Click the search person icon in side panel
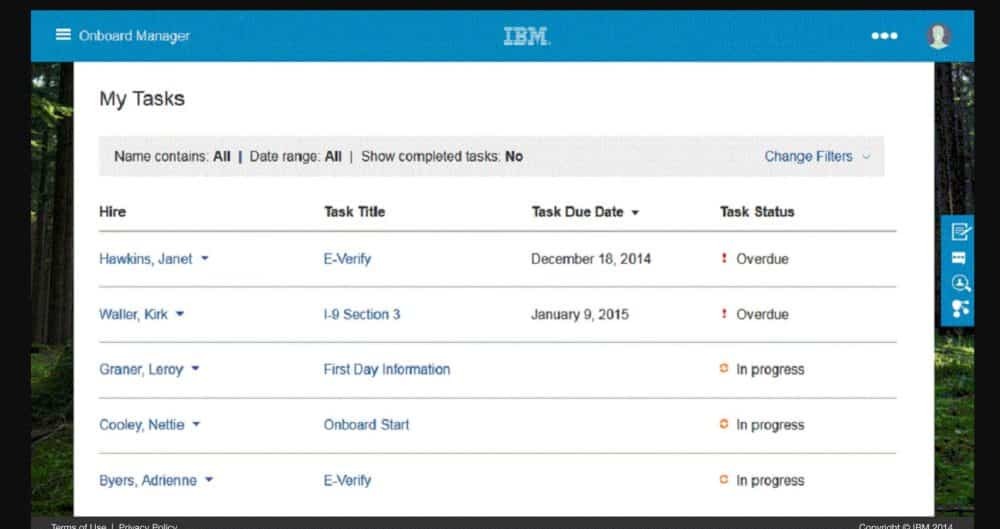 point(960,283)
